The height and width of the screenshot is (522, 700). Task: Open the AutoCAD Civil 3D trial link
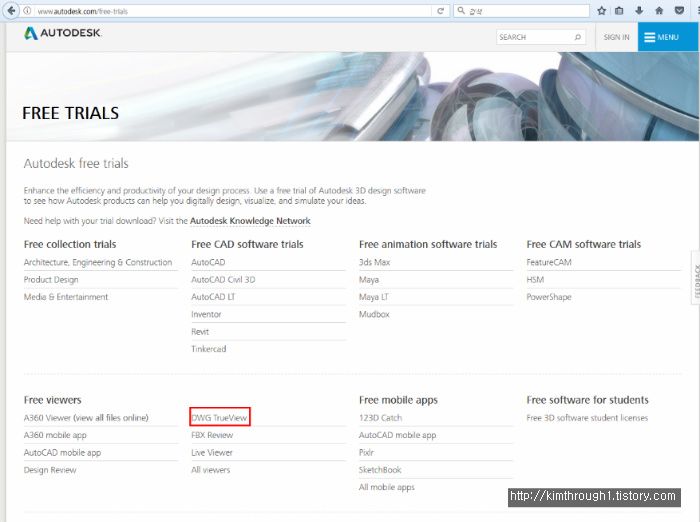point(223,280)
